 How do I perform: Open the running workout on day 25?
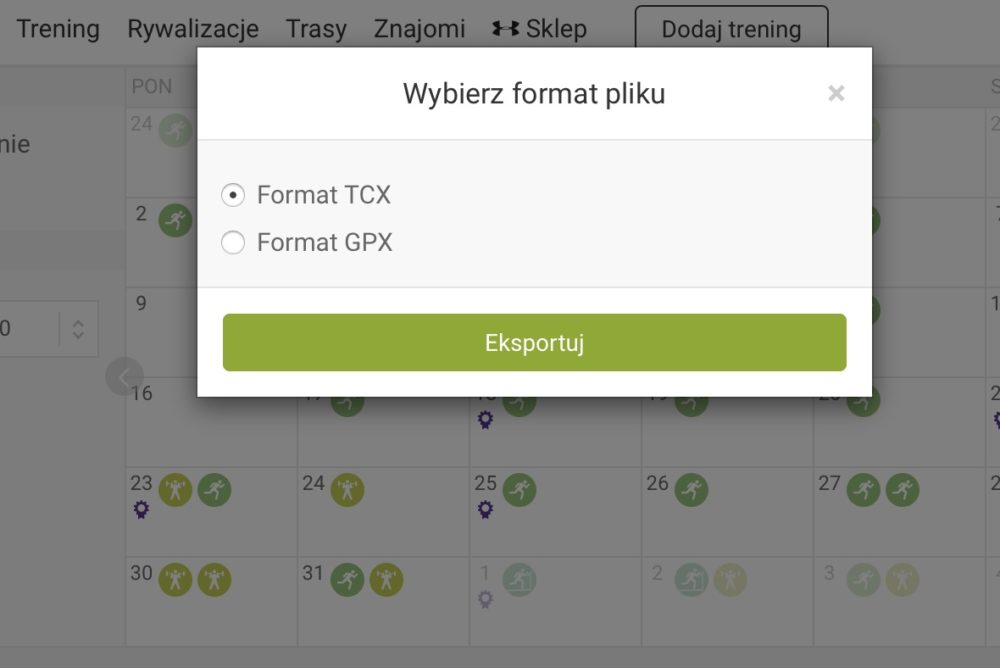tap(519, 490)
